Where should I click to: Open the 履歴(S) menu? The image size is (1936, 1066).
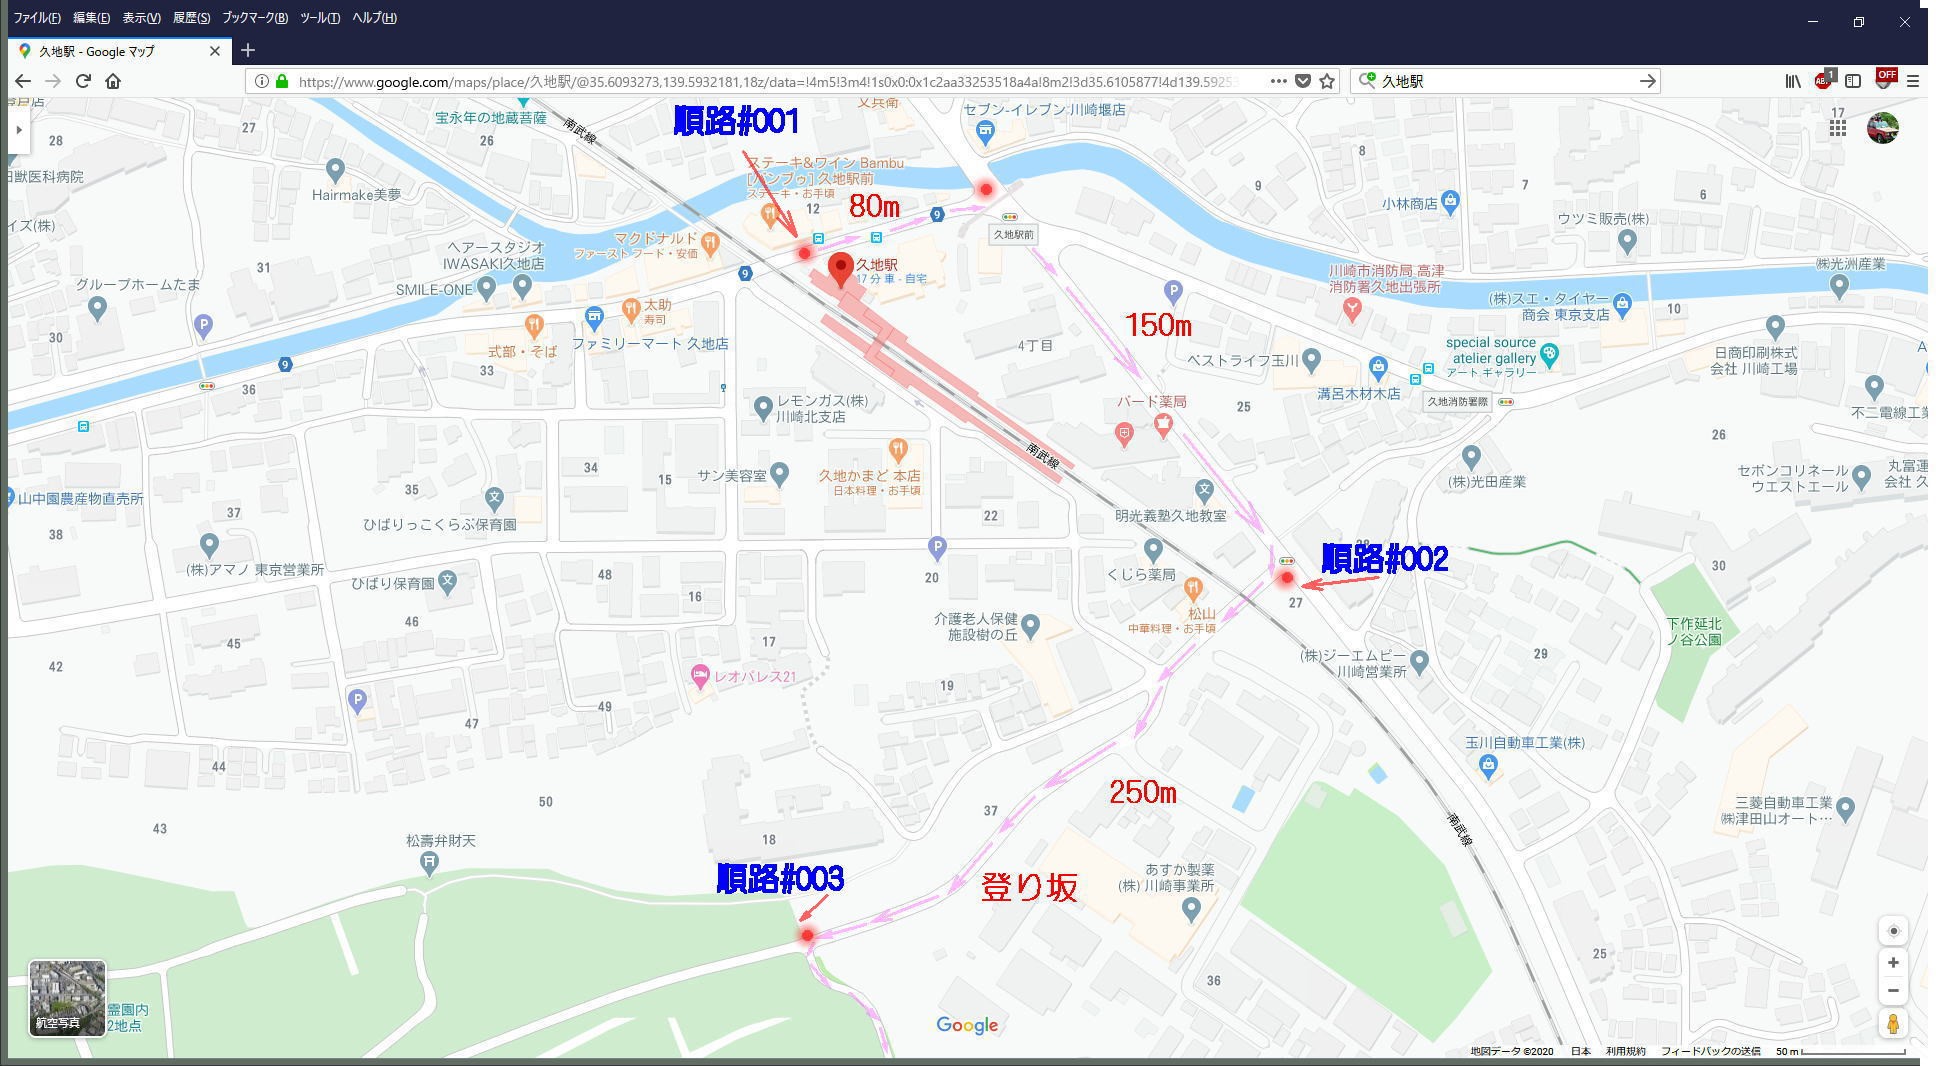click(191, 18)
